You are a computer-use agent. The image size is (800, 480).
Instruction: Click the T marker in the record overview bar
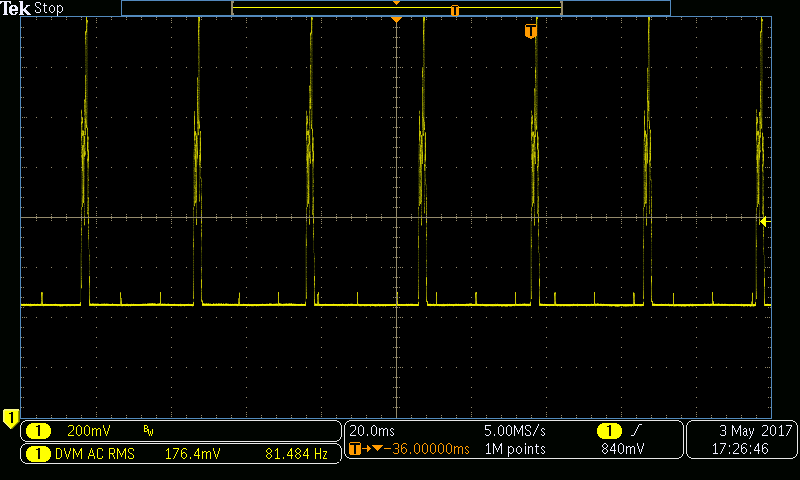(x=455, y=10)
